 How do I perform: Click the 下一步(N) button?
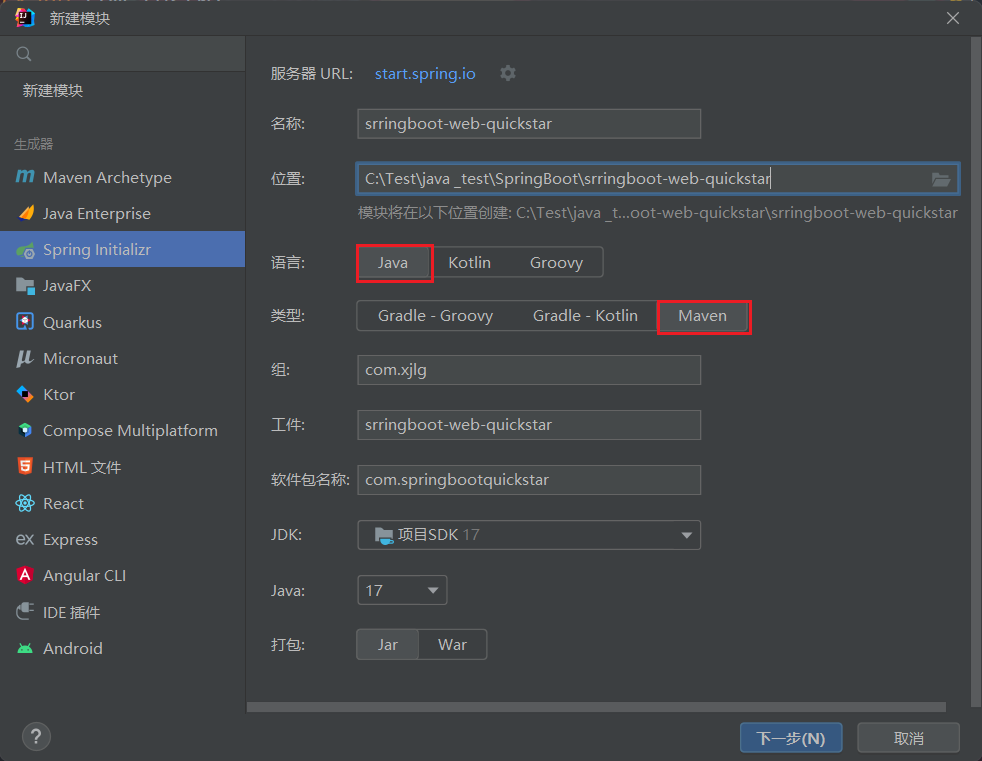(791, 738)
